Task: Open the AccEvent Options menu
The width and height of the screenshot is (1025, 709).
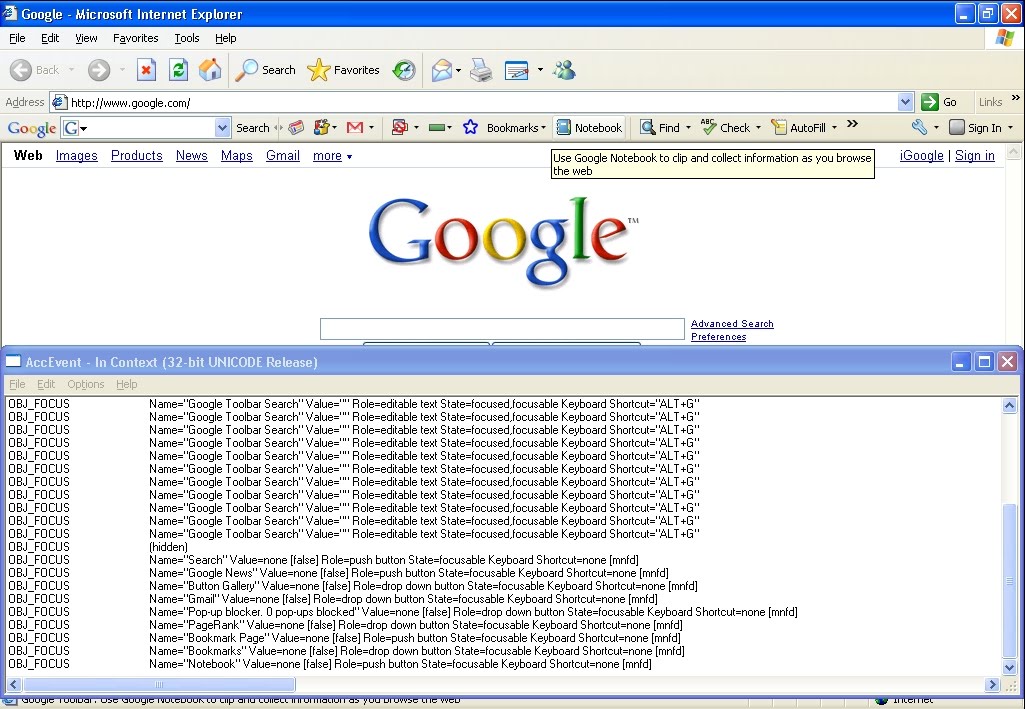Action: [x=86, y=384]
